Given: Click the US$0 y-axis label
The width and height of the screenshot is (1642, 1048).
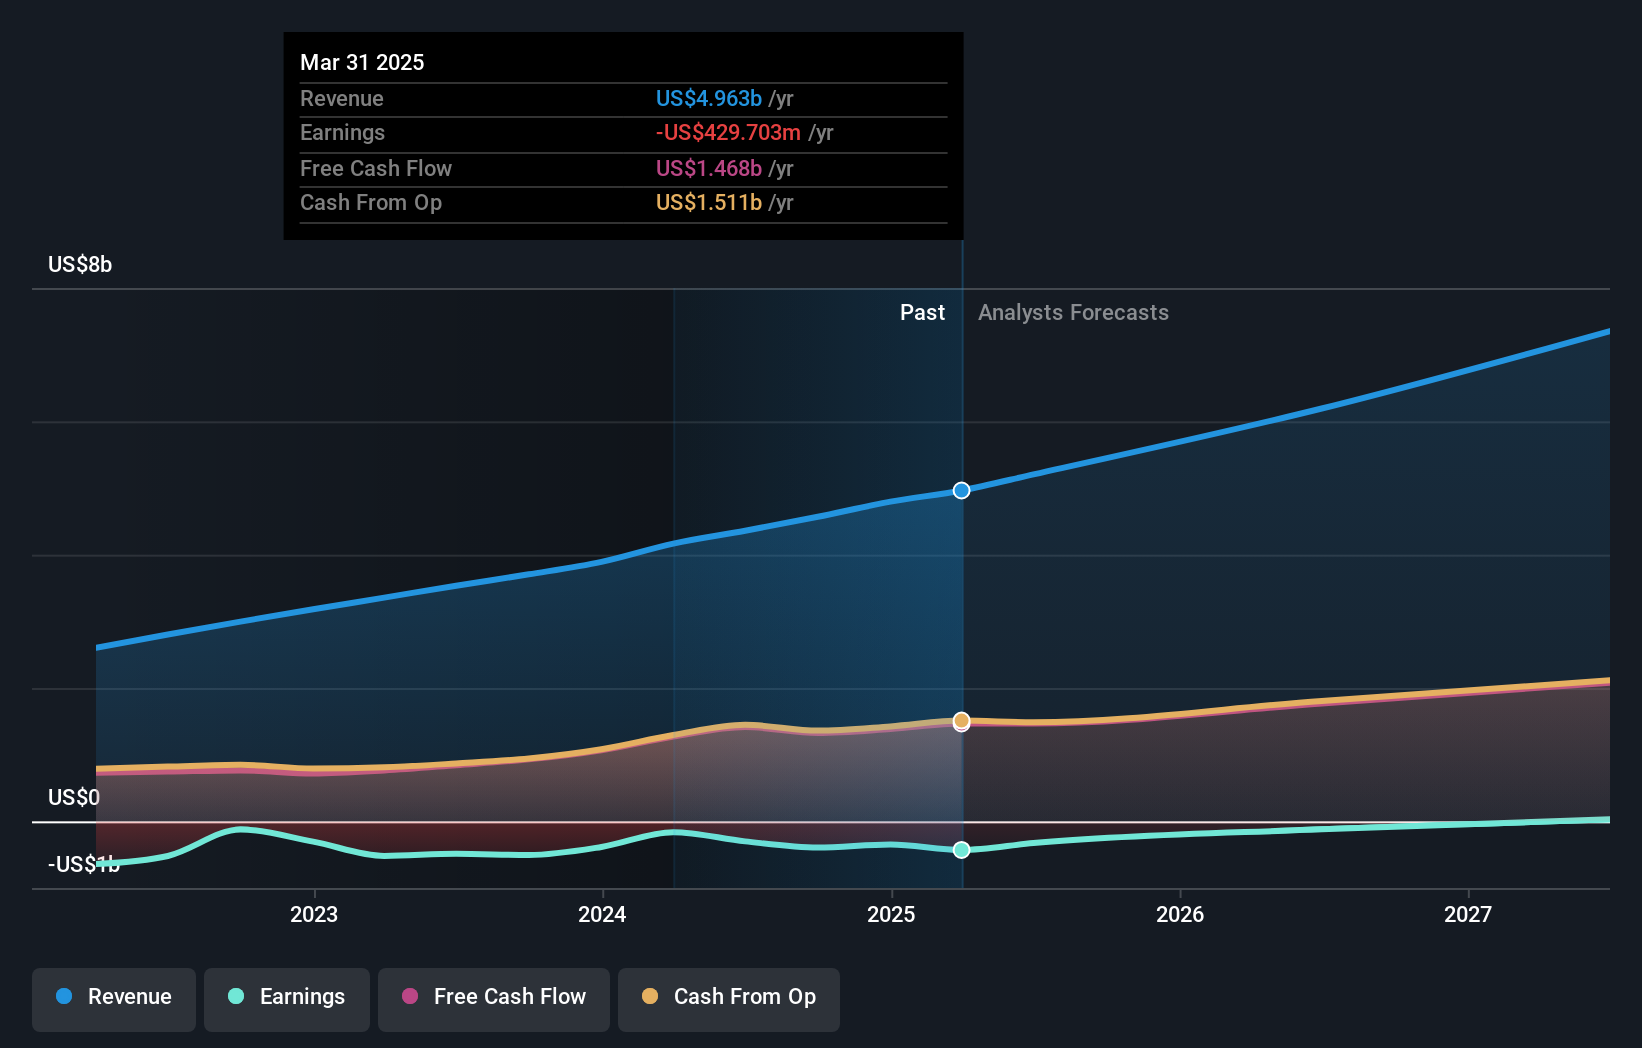Looking at the screenshot, I should [74, 797].
